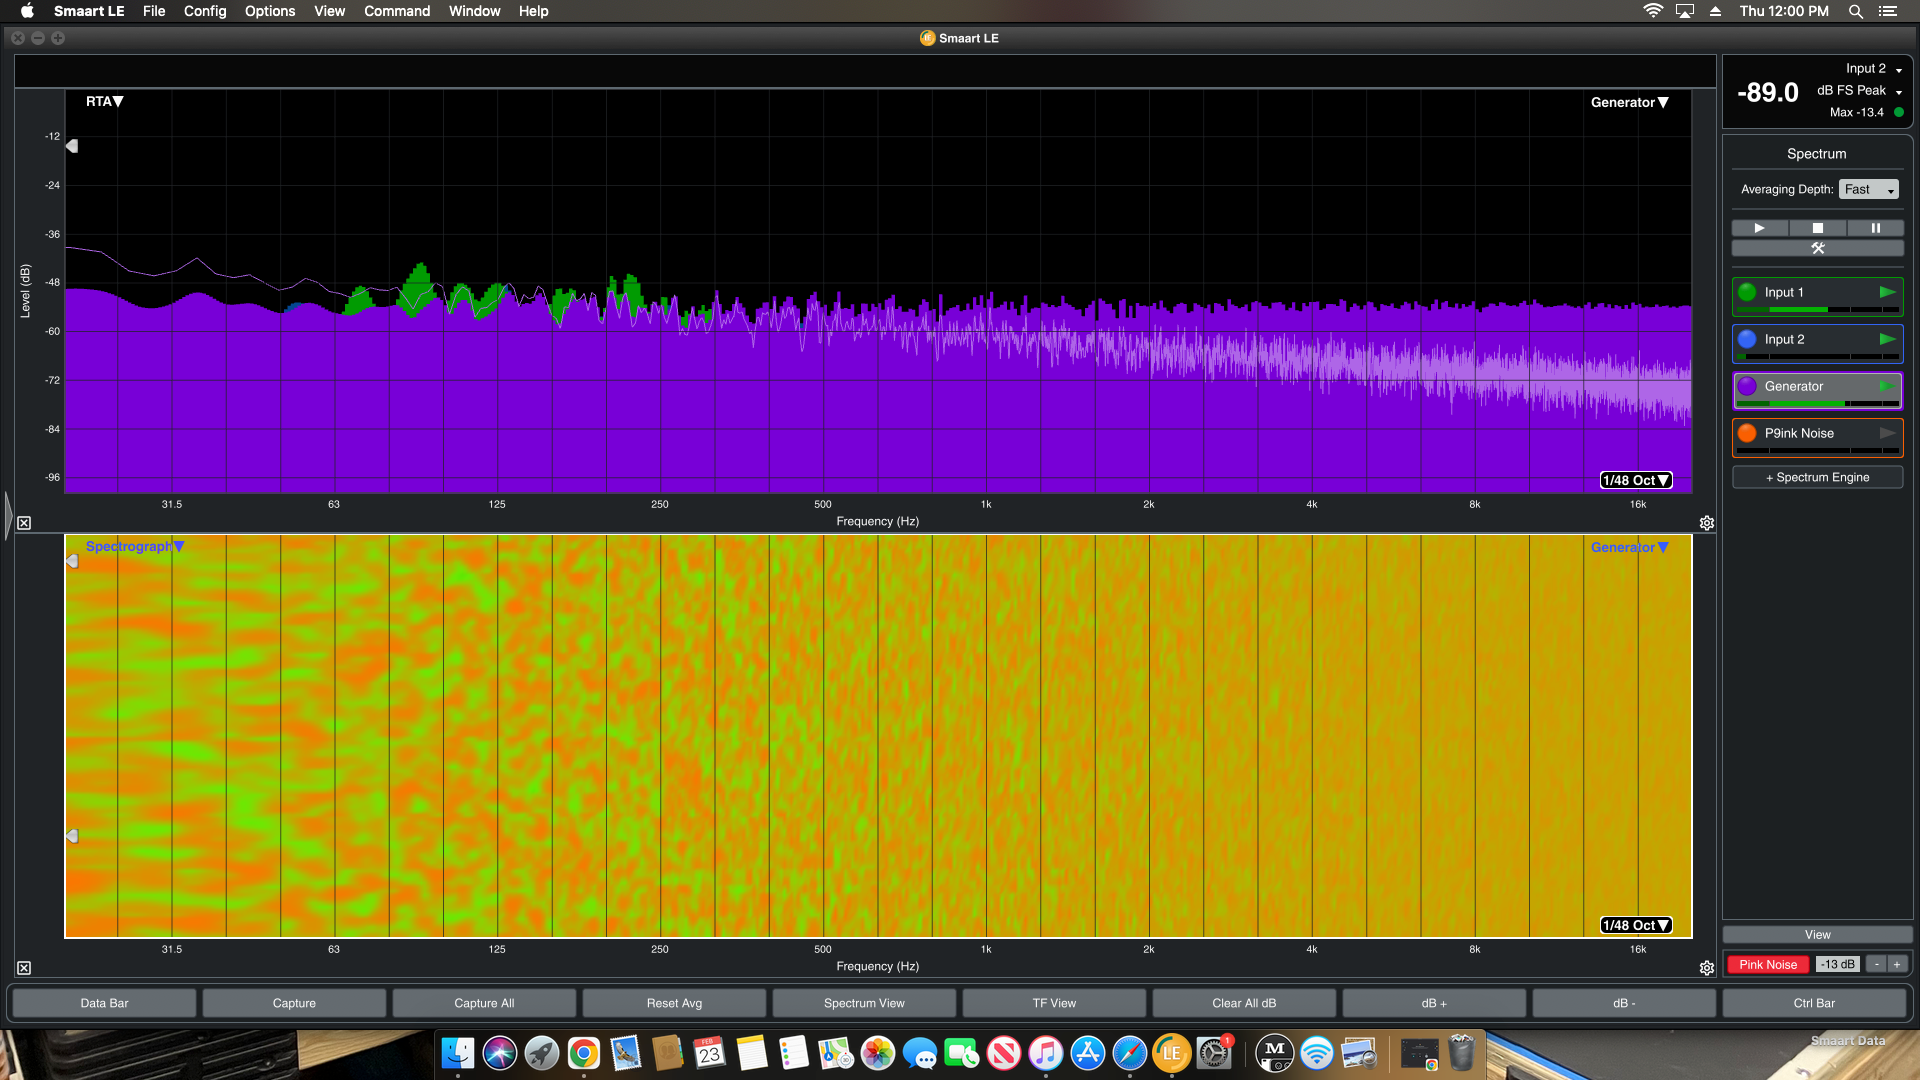The height and width of the screenshot is (1080, 1920).
Task: Close the RTA graph pane
Action: click(24, 523)
